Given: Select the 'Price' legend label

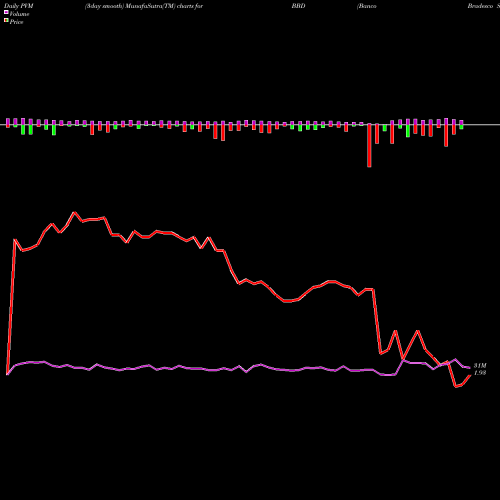Looking at the screenshot, I should 16,22.
